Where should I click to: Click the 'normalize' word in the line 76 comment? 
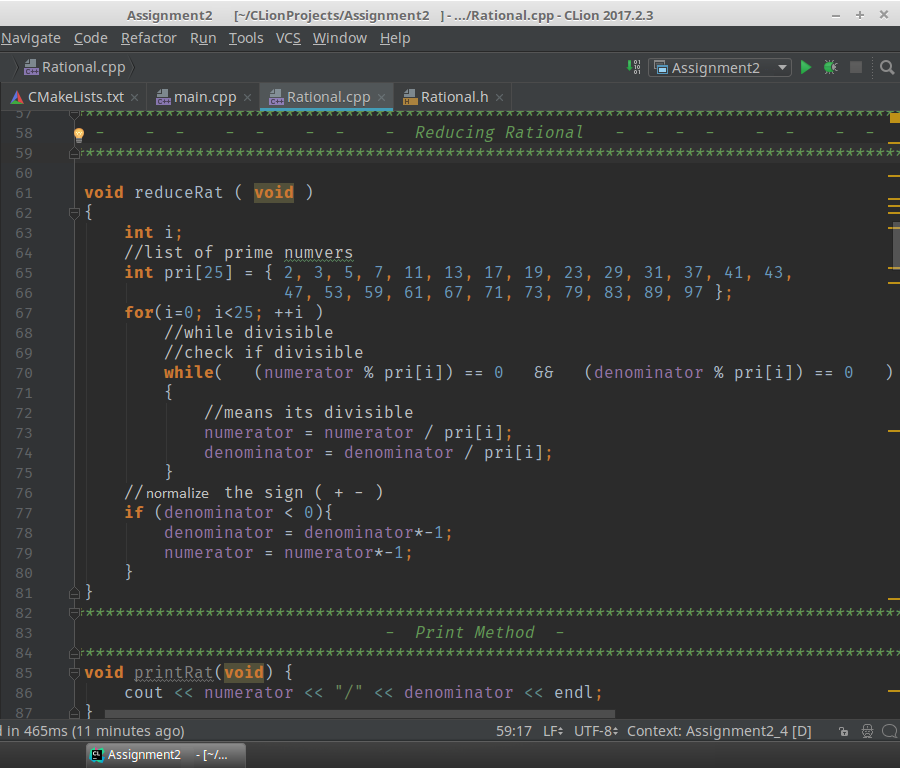(177, 494)
